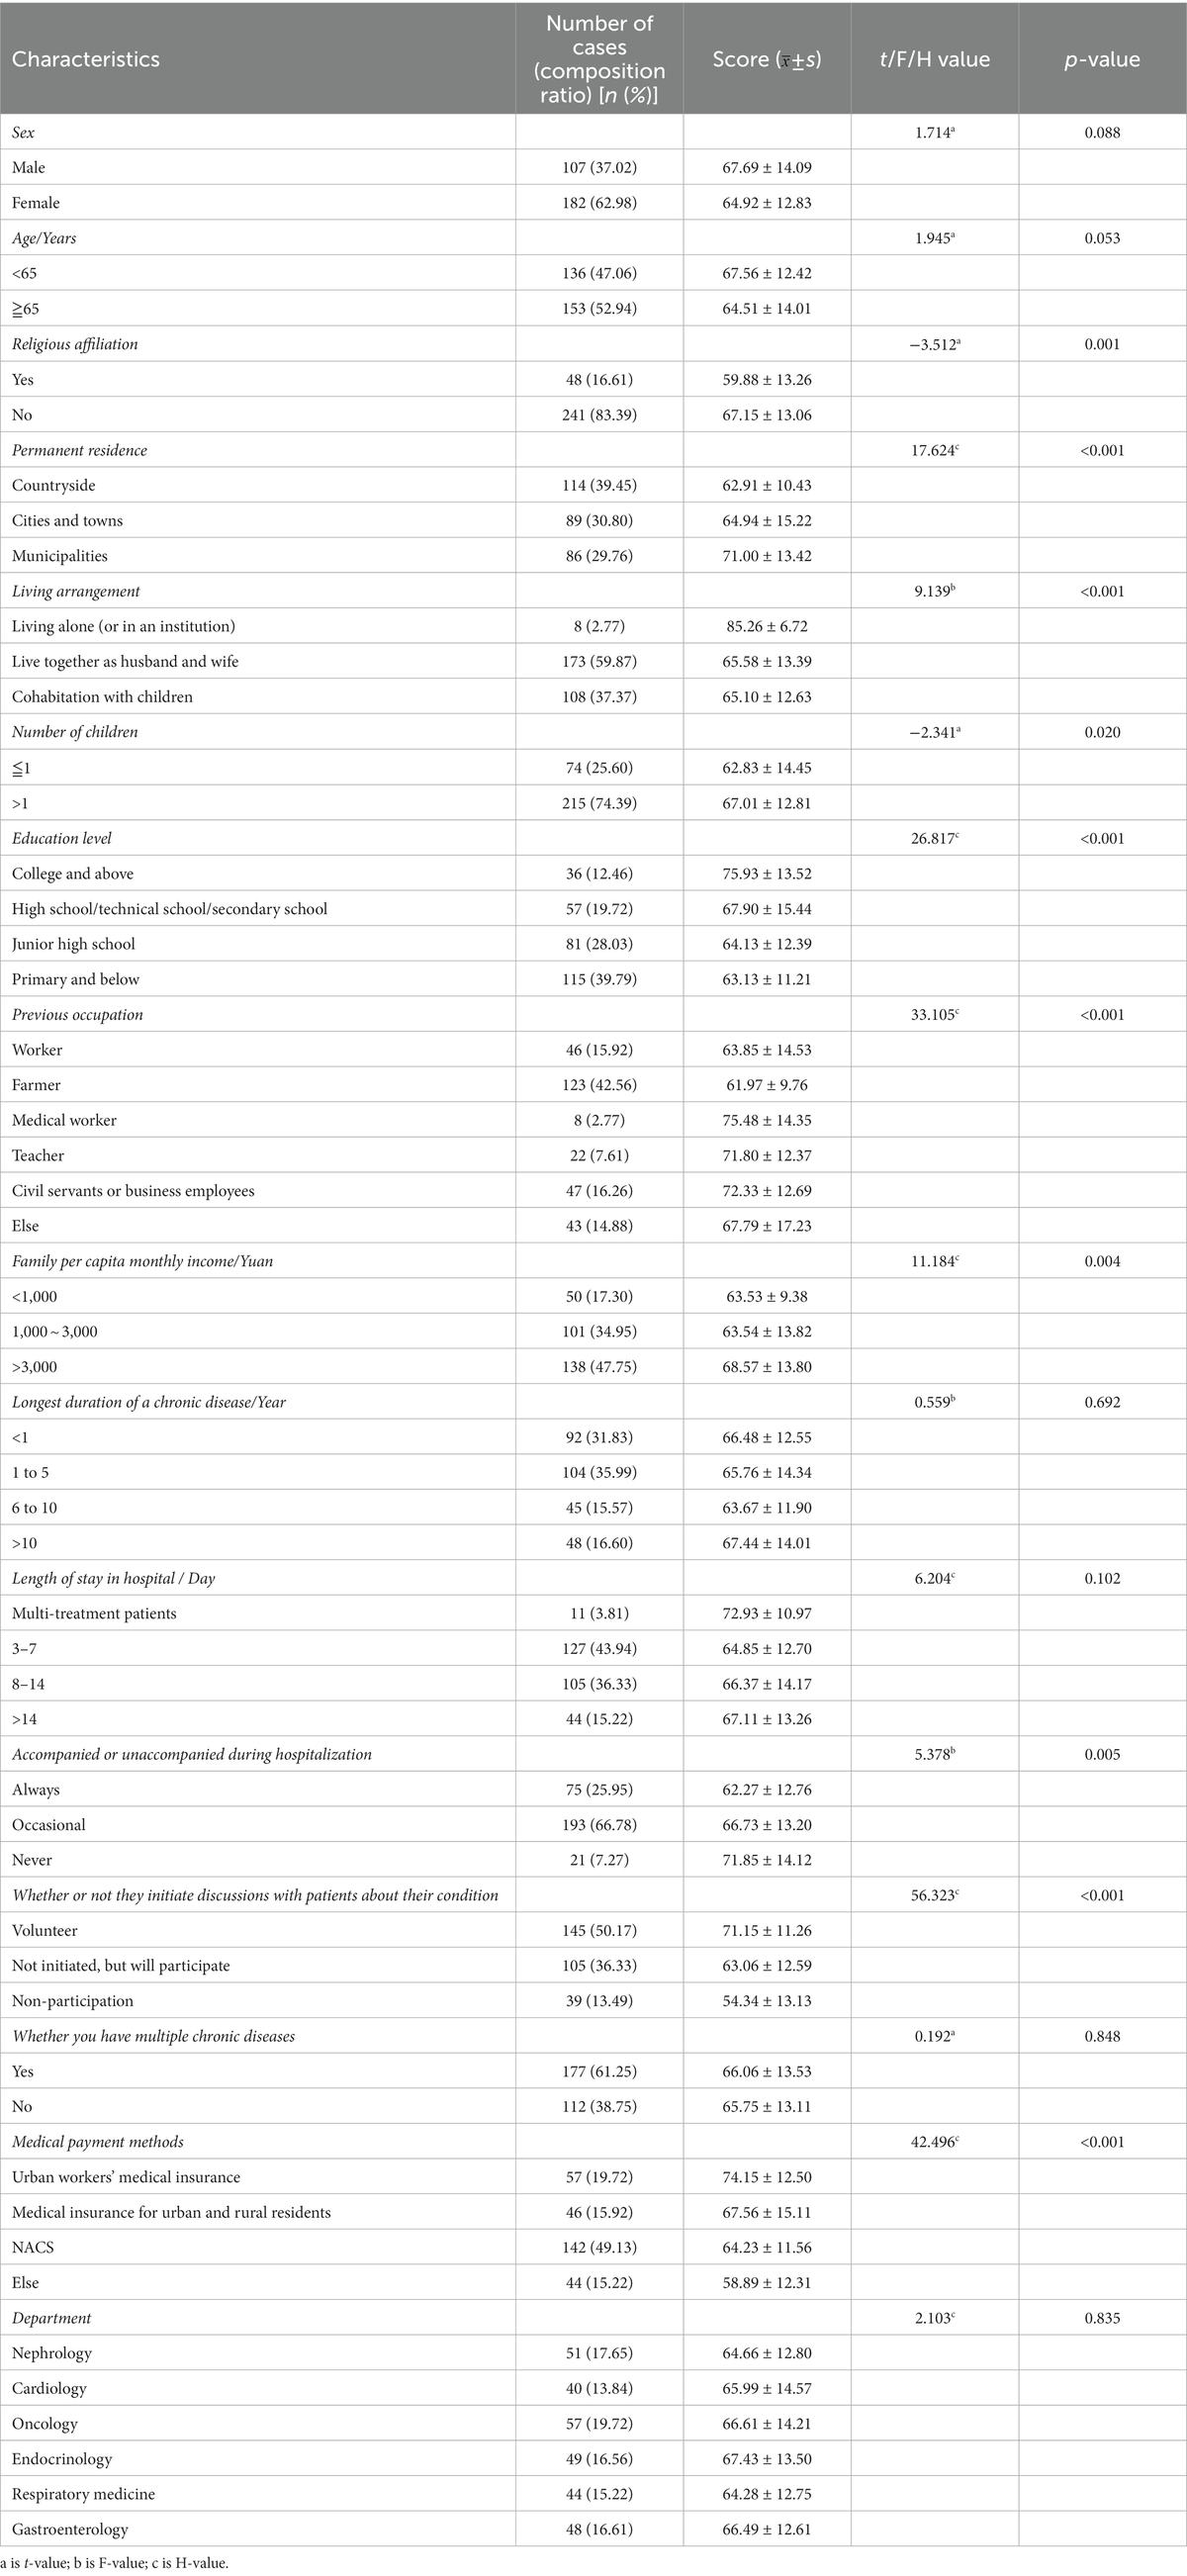Click the Medical payment methods heading
The image size is (1187, 2576).
coord(98,2141)
